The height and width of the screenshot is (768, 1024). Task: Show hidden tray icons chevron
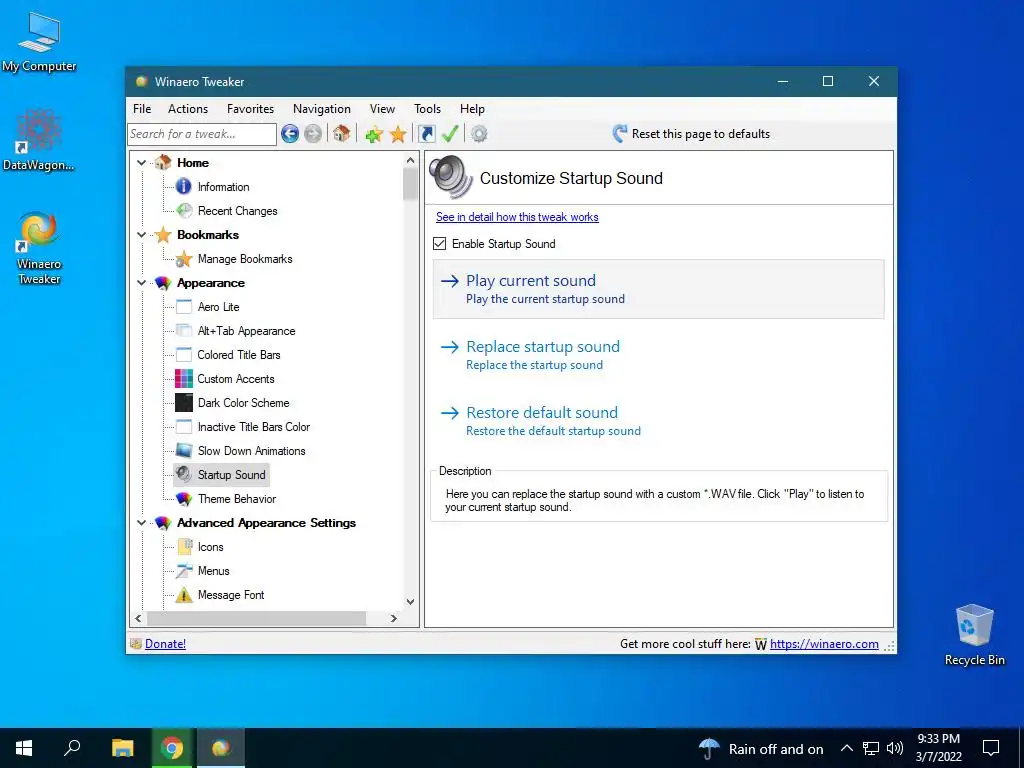[x=846, y=748]
